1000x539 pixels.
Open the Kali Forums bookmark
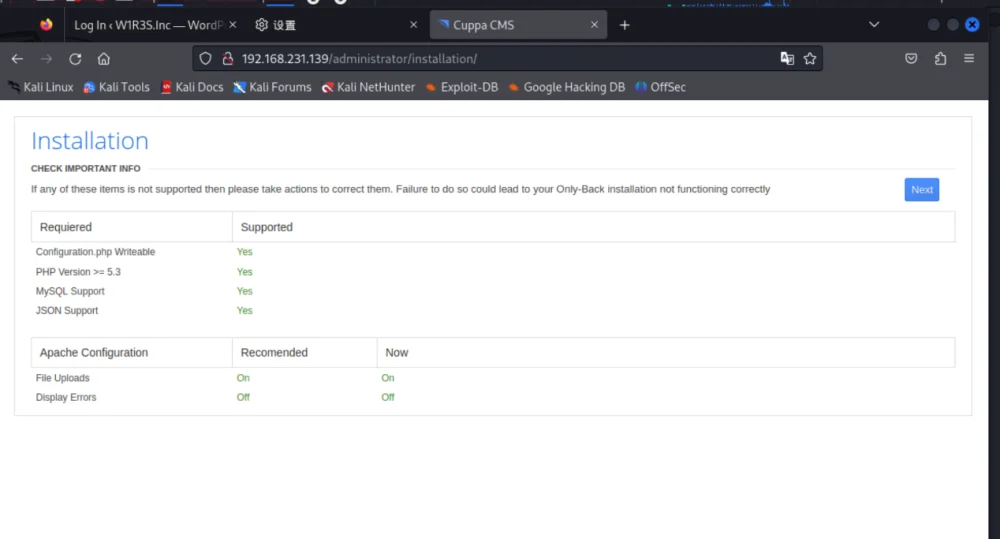point(272,87)
